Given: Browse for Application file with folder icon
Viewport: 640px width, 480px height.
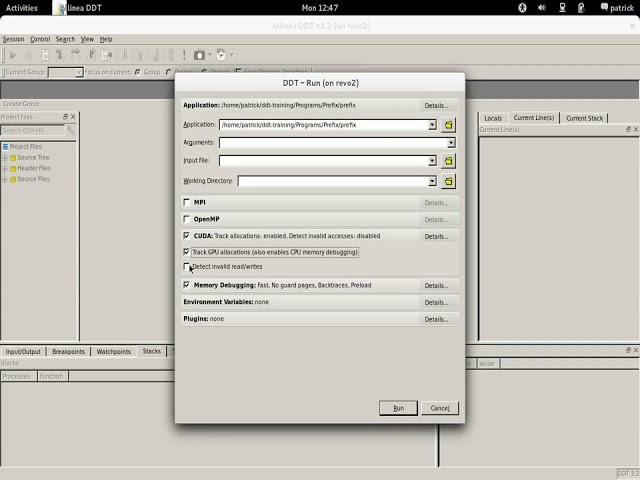Looking at the screenshot, I should 448,125.
